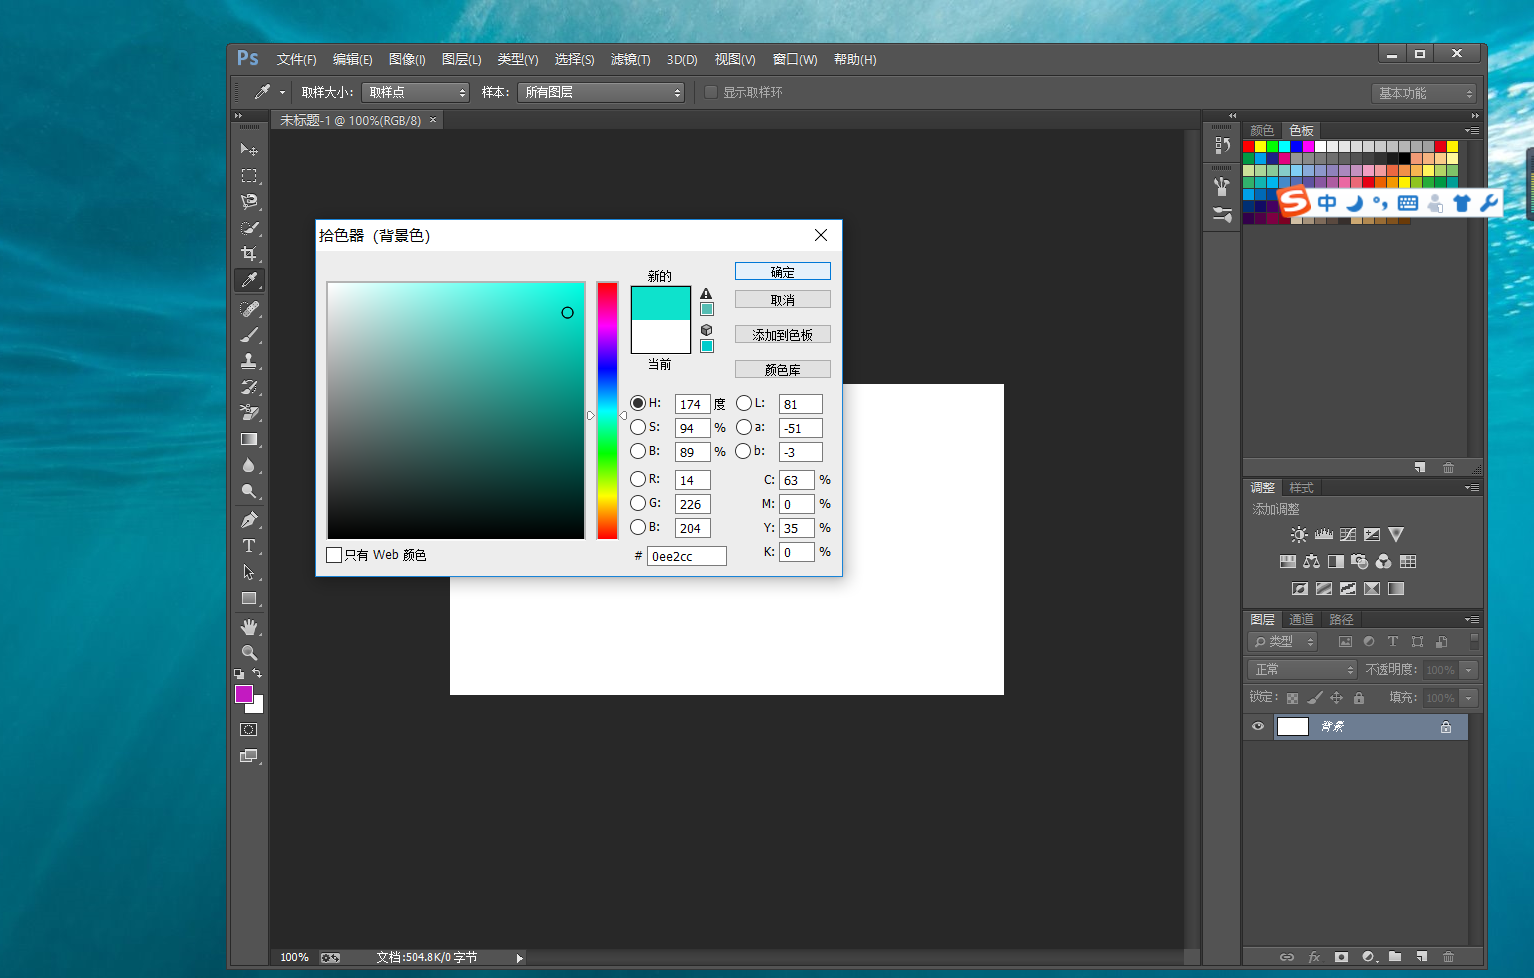Select the History Brush tool
Screen dimensions: 1534x978
[x=249, y=387]
